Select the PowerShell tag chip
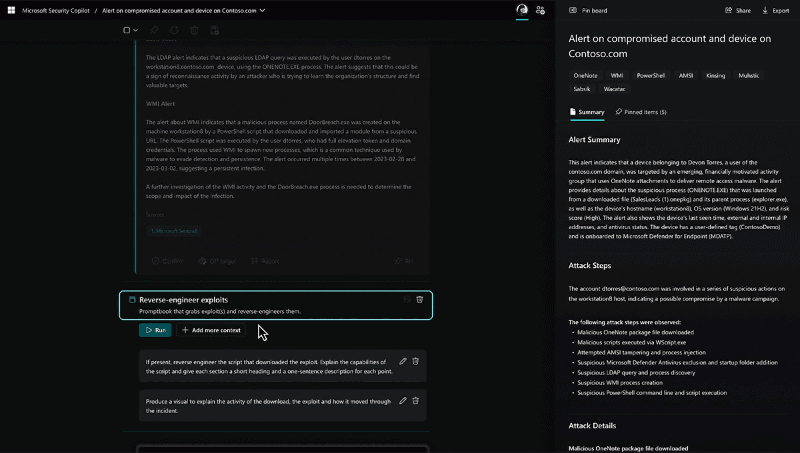This screenshot has height=453, width=800. (x=651, y=75)
